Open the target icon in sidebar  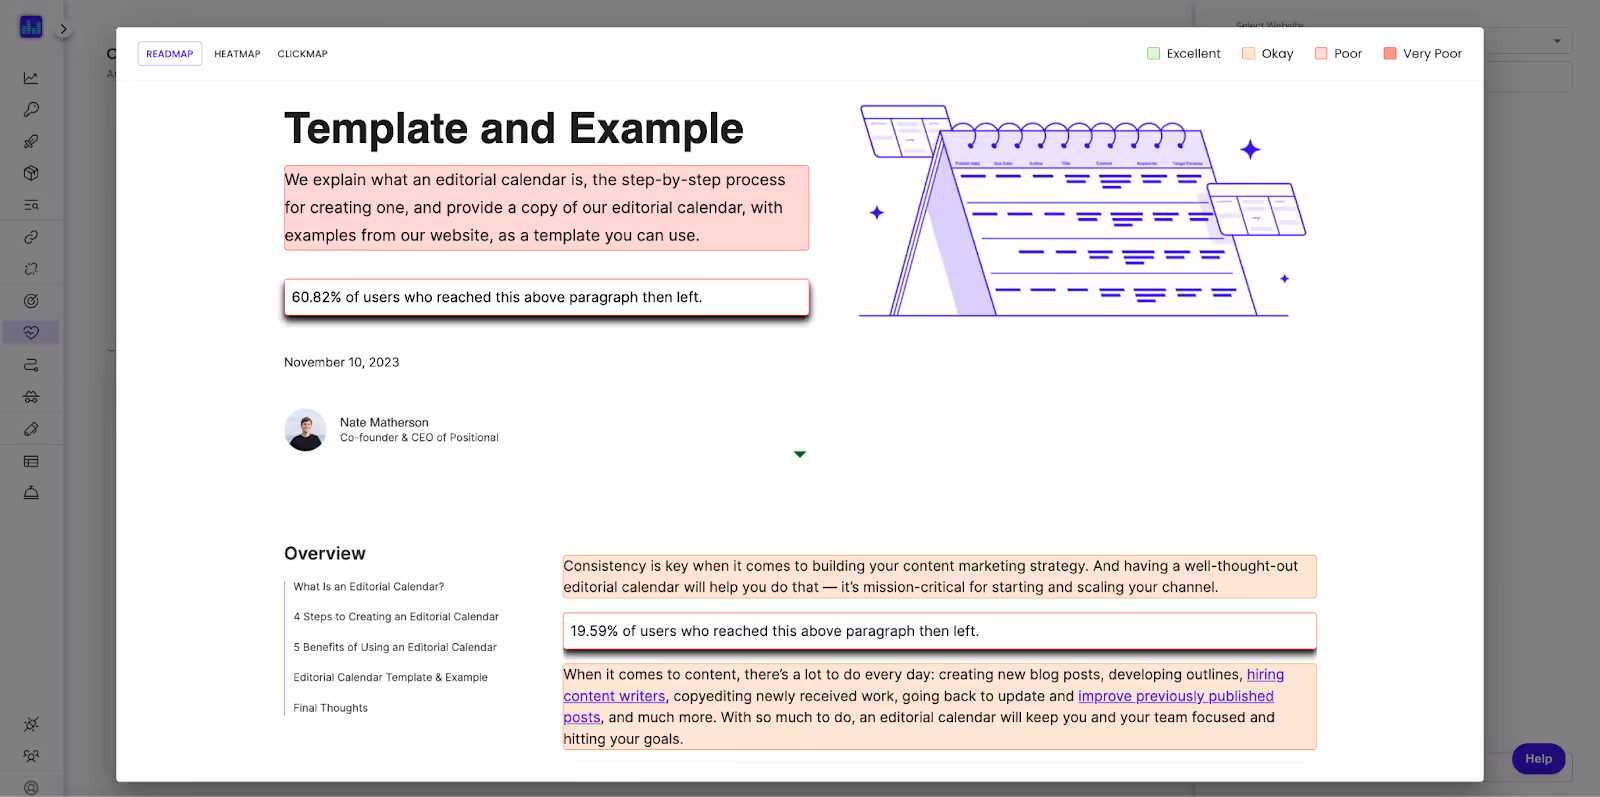pos(31,301)
